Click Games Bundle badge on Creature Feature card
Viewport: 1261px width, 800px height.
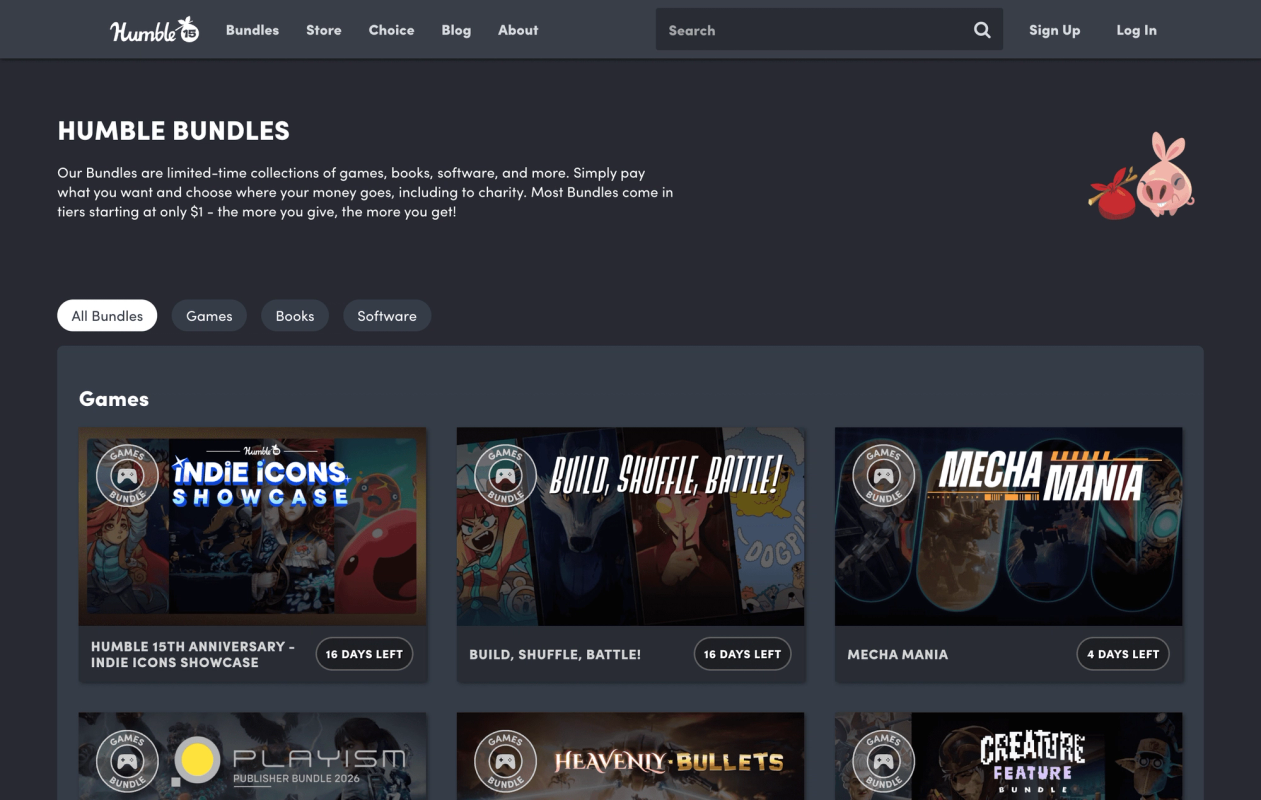[x=883, y=761]
